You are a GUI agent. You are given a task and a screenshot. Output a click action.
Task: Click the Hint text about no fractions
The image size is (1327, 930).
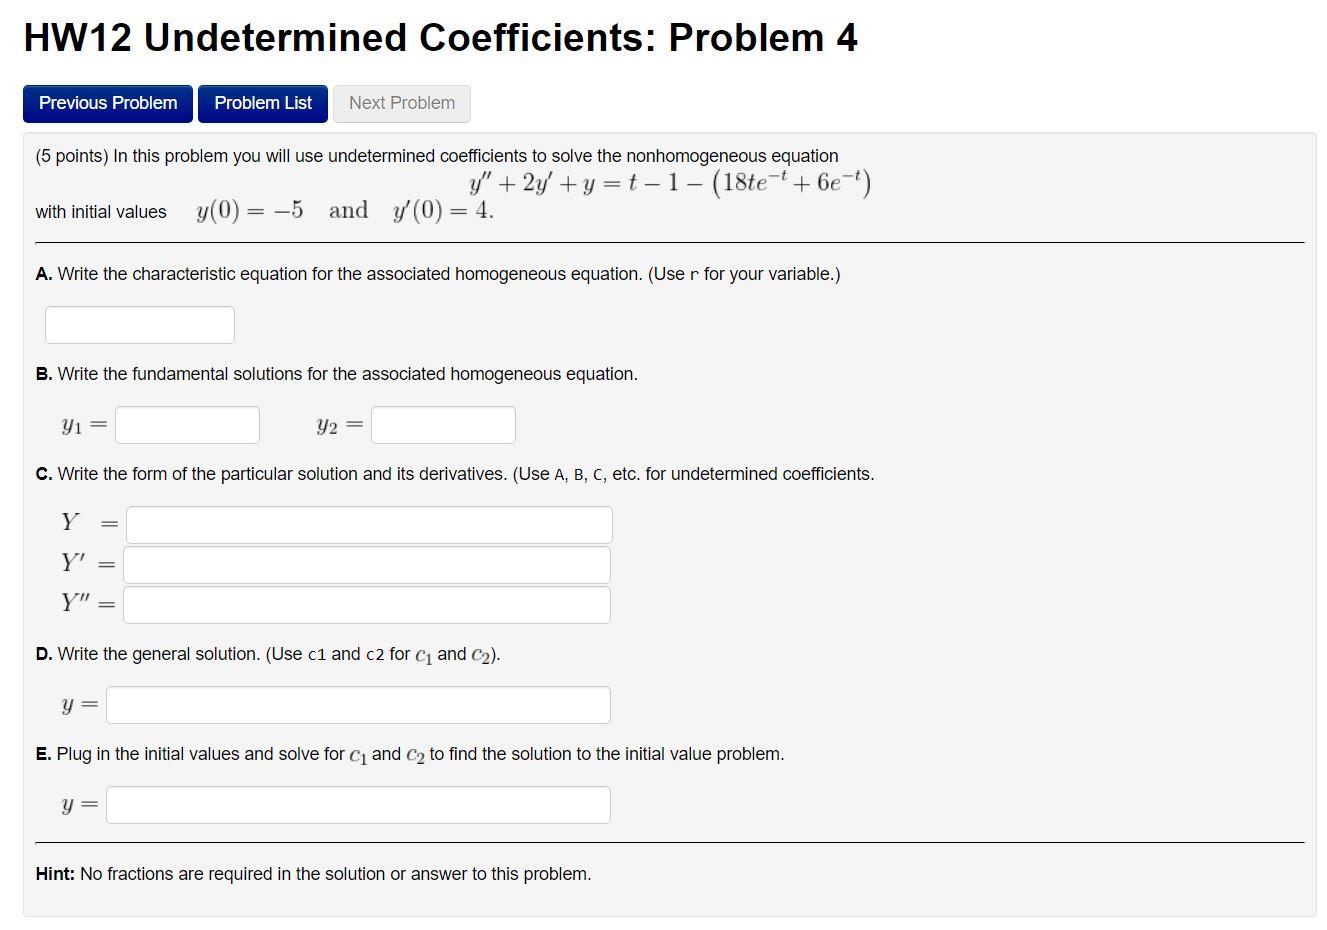point(313,873)
